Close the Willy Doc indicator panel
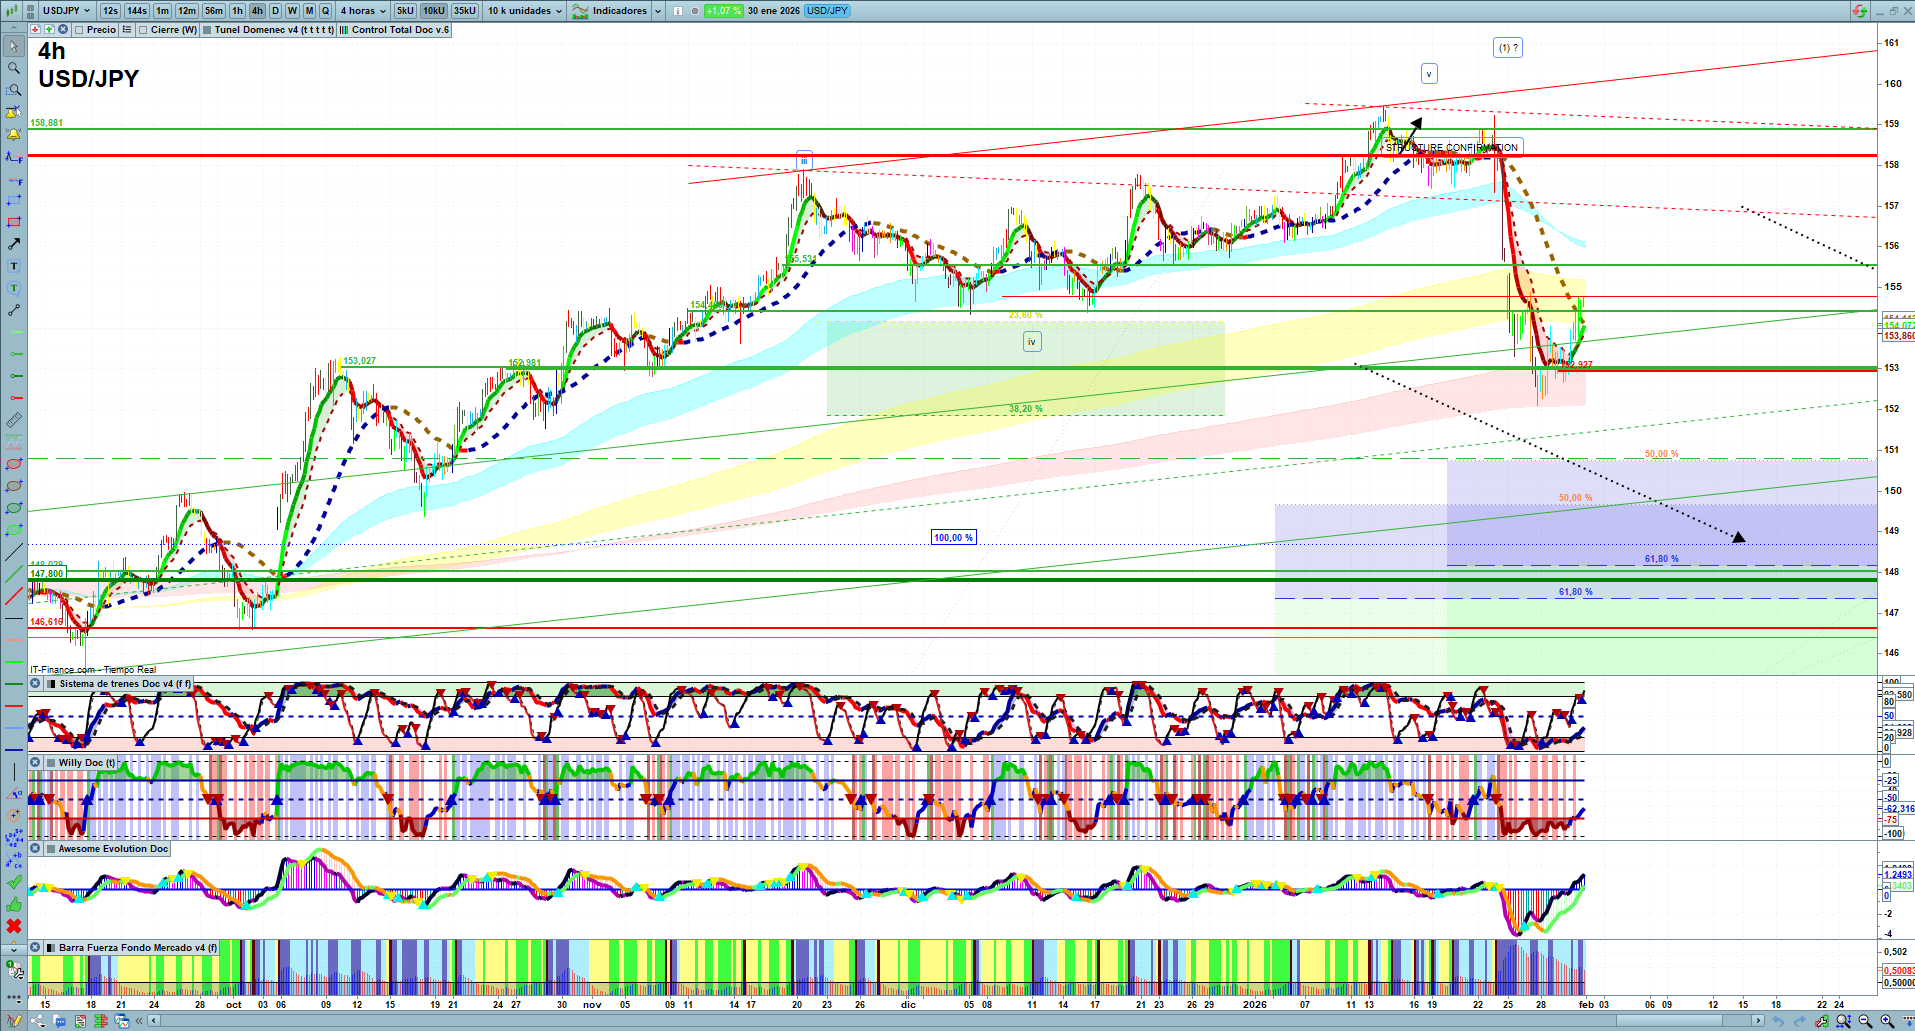 click(x=35, y=763)
